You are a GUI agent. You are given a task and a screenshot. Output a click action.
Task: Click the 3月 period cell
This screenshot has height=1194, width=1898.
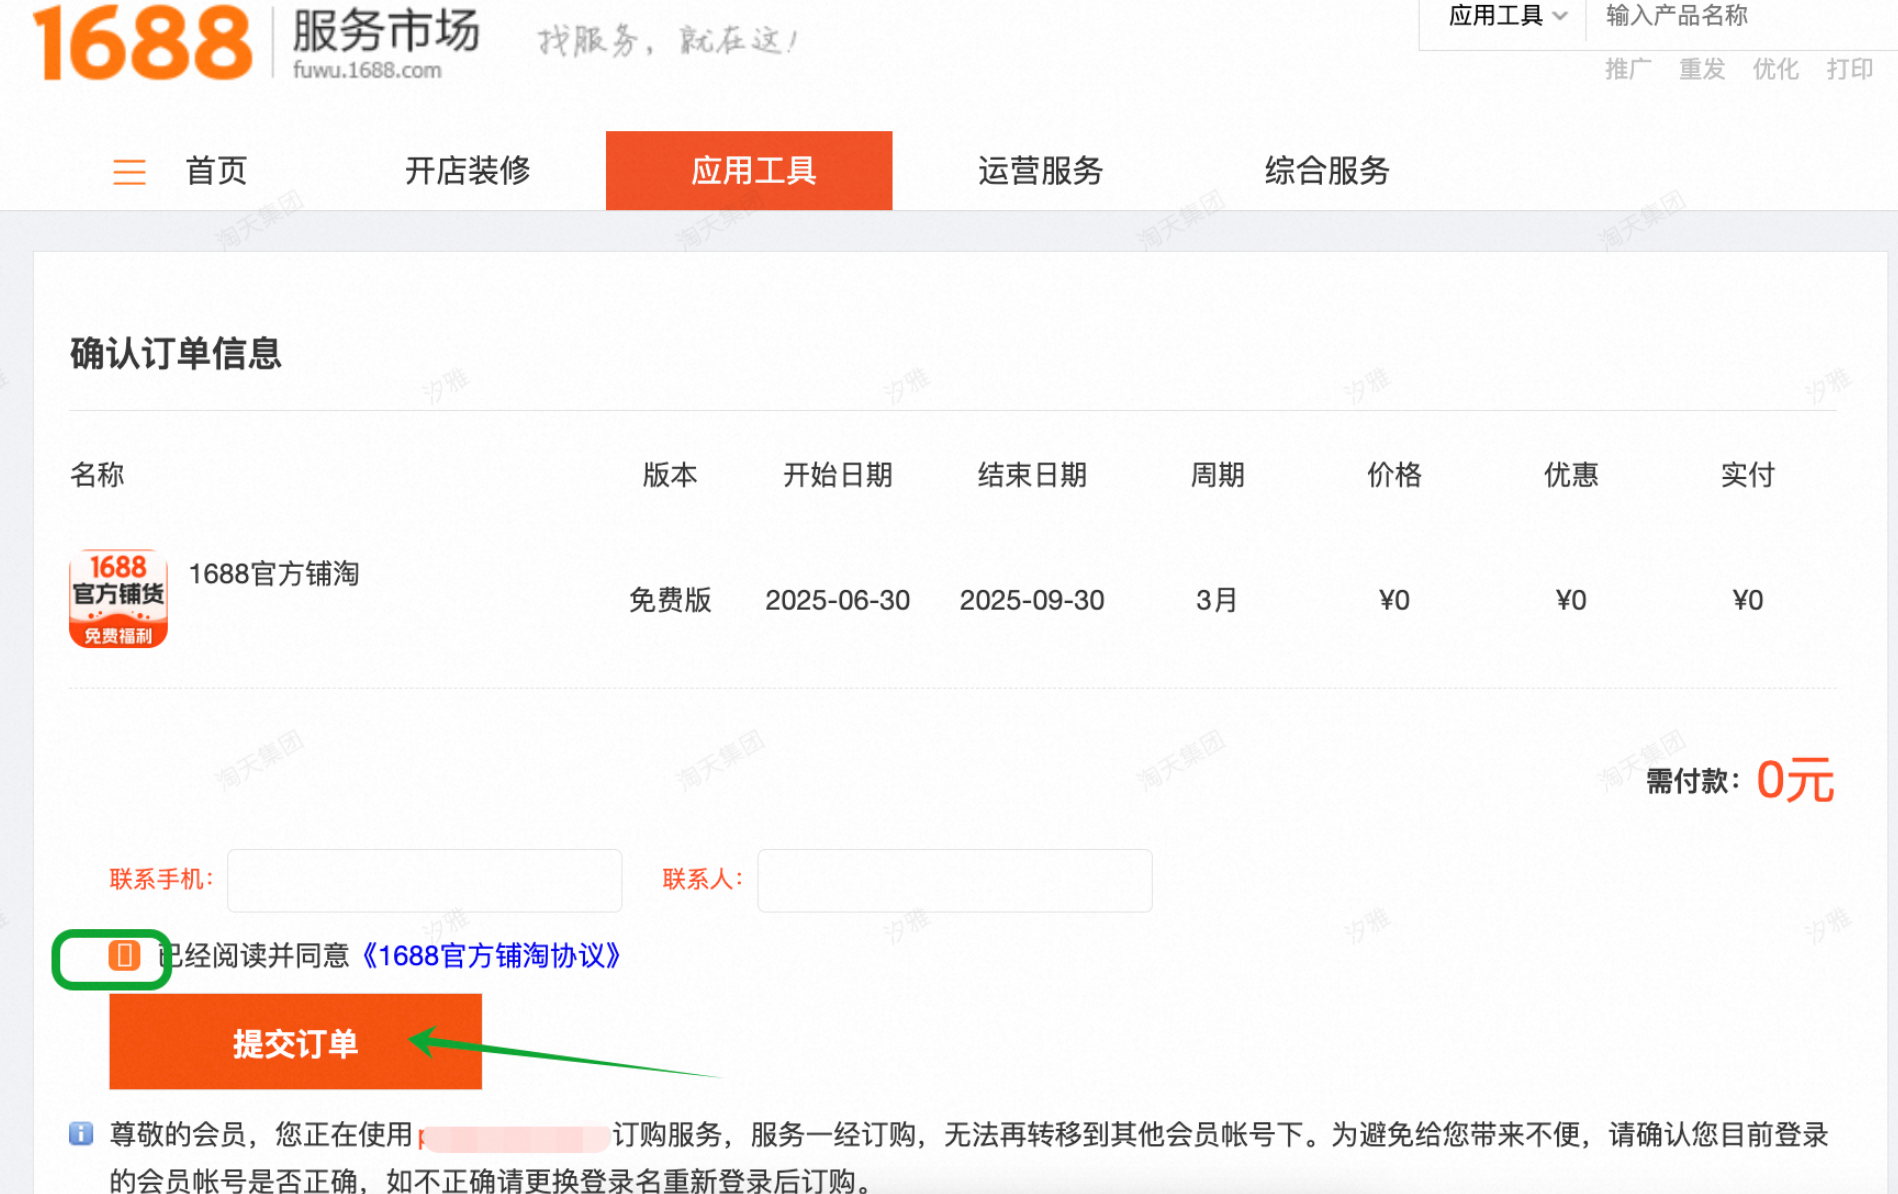click(x=1217, y=600)
